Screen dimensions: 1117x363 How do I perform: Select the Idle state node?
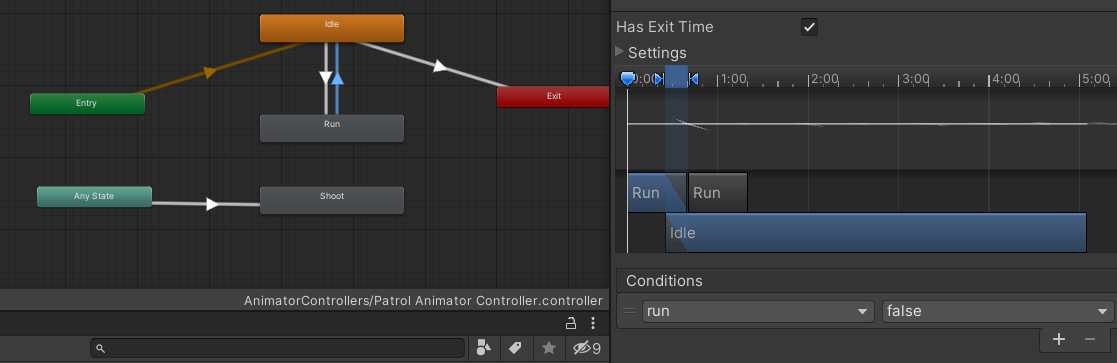click(332, 28)
